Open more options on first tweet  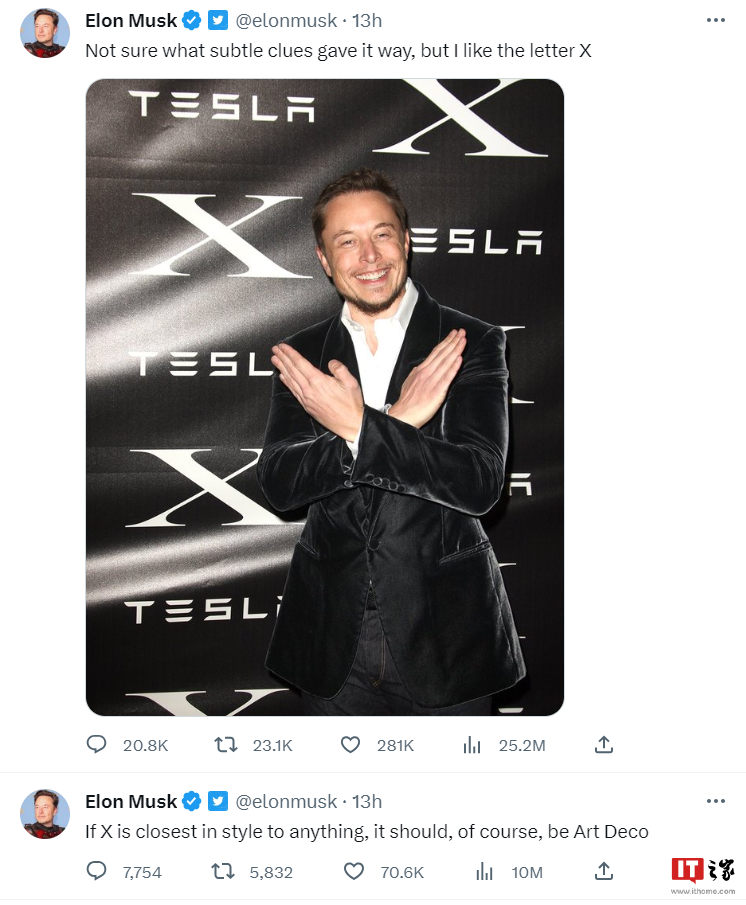pos(715,20)
